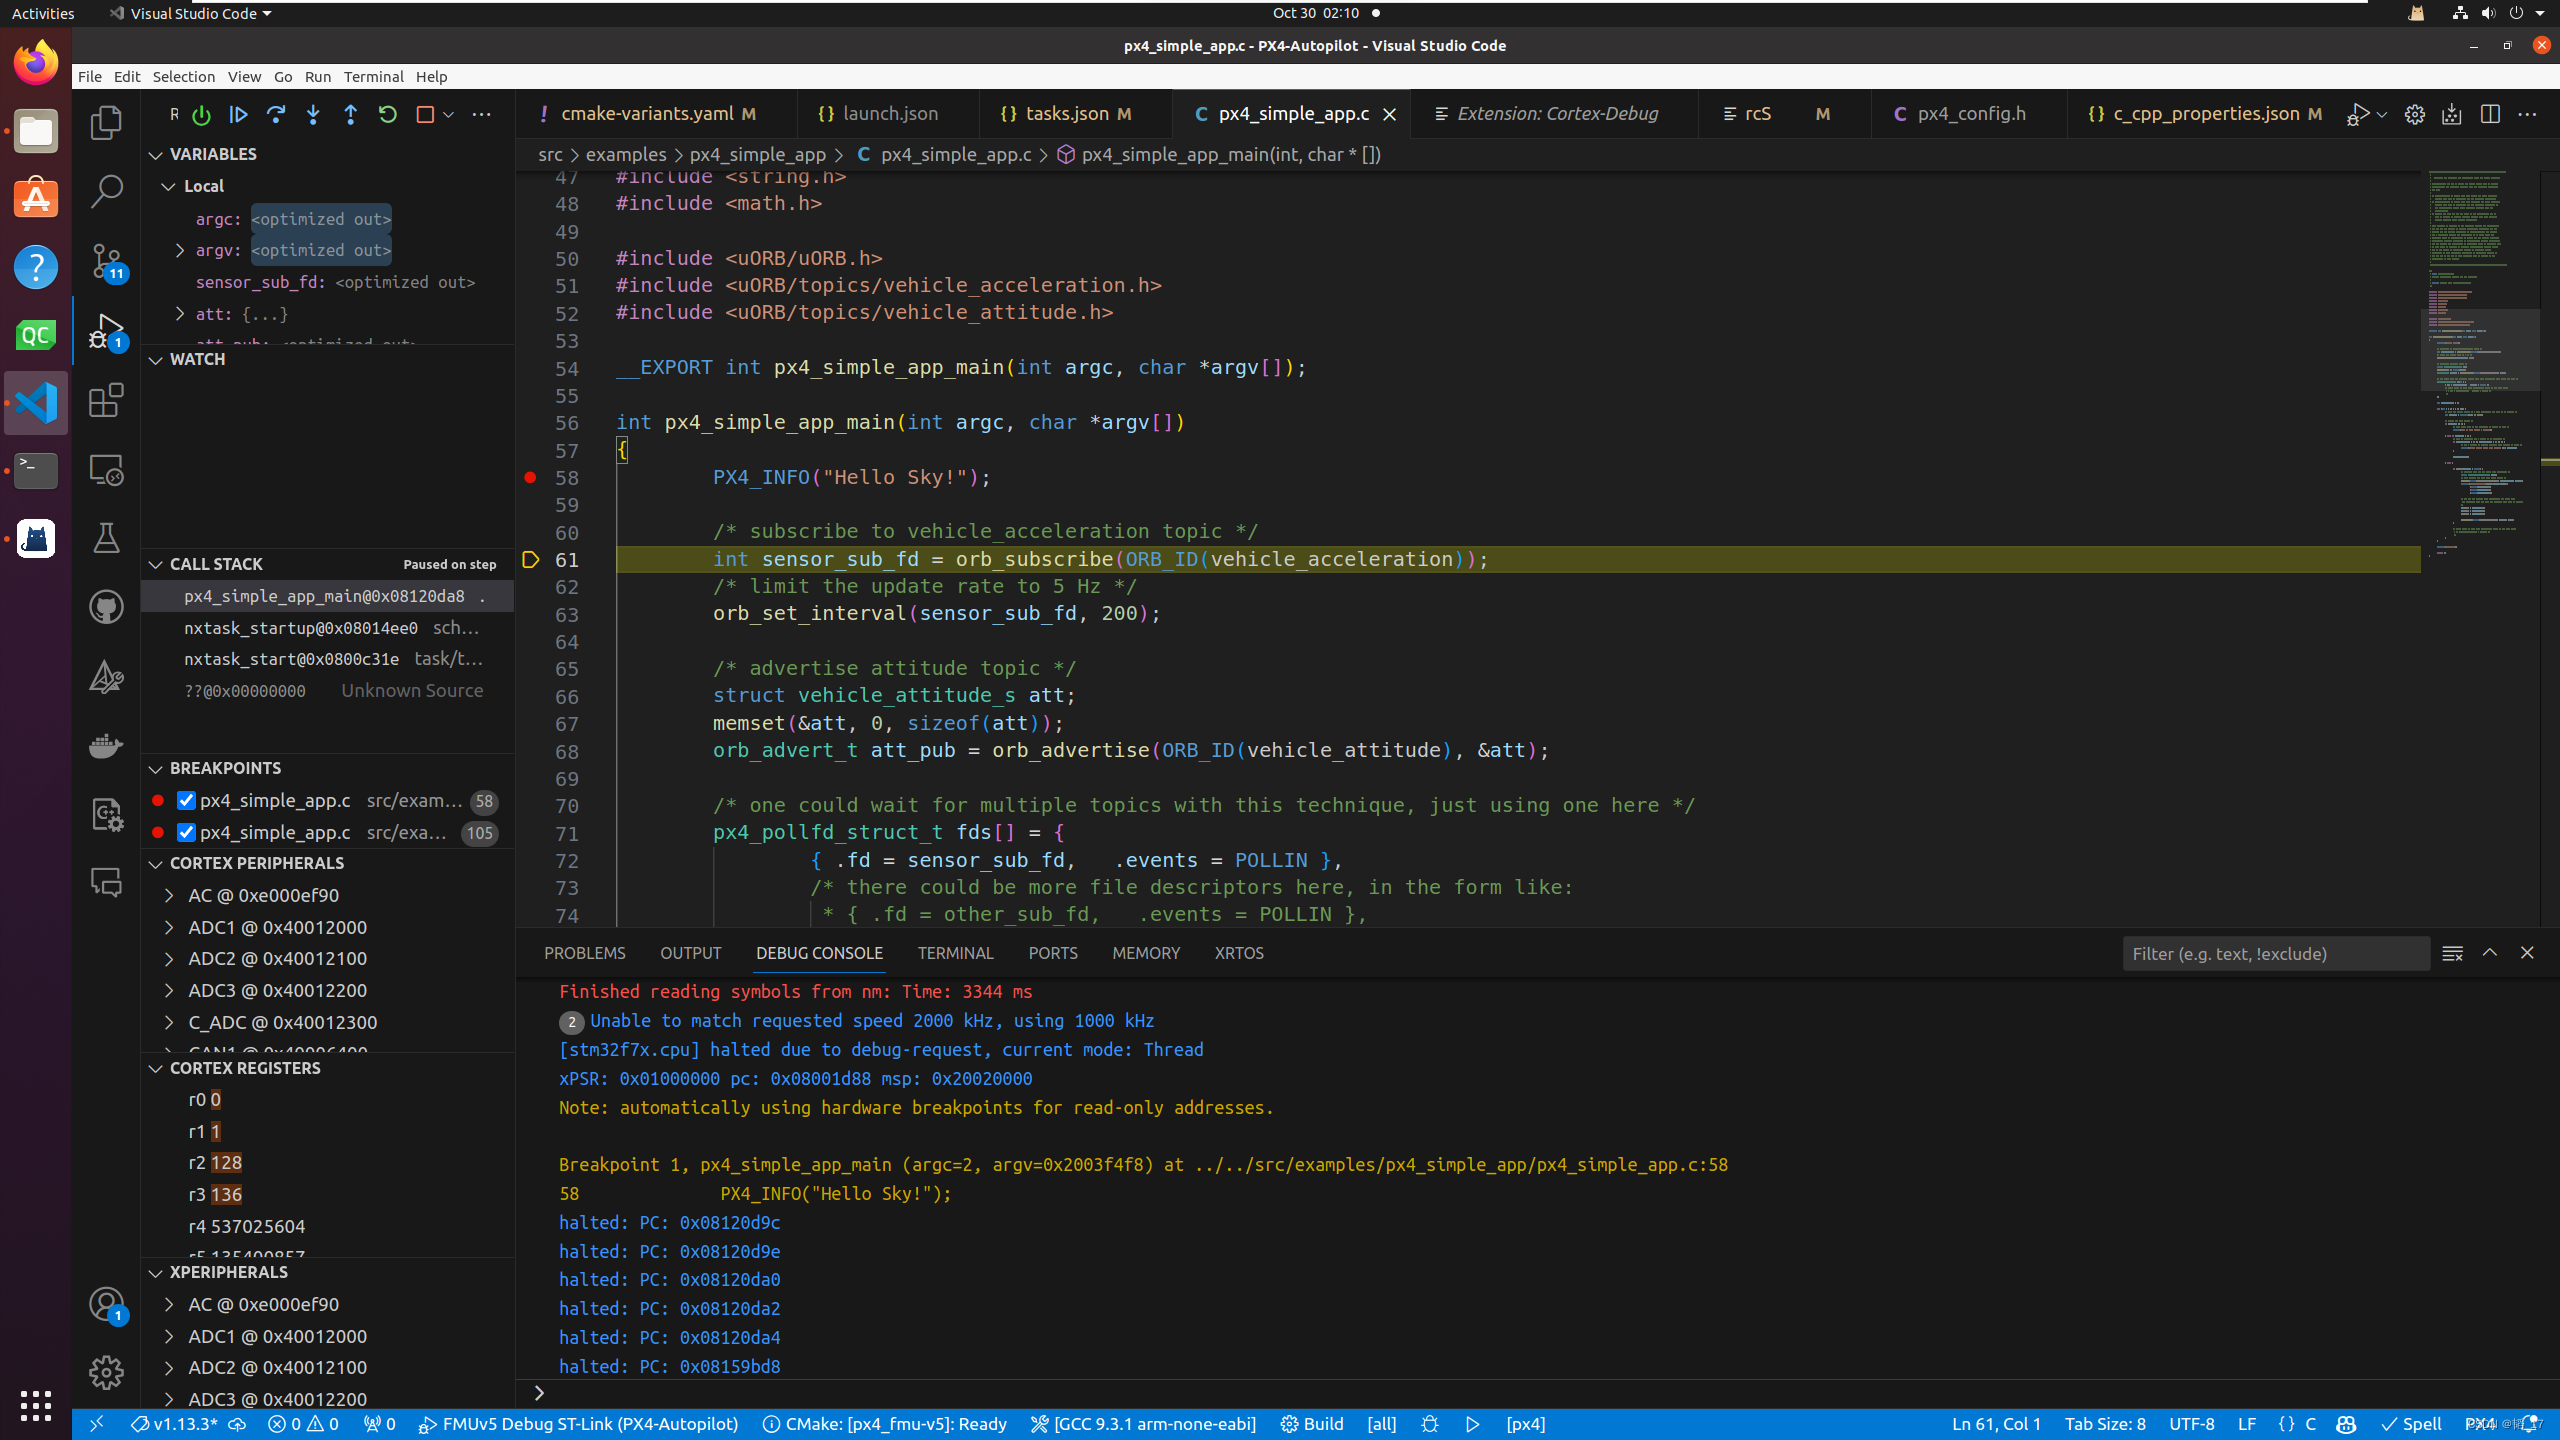Show Applications grid in the dock
The image size is (2560, 1440).
[36, 1405]
